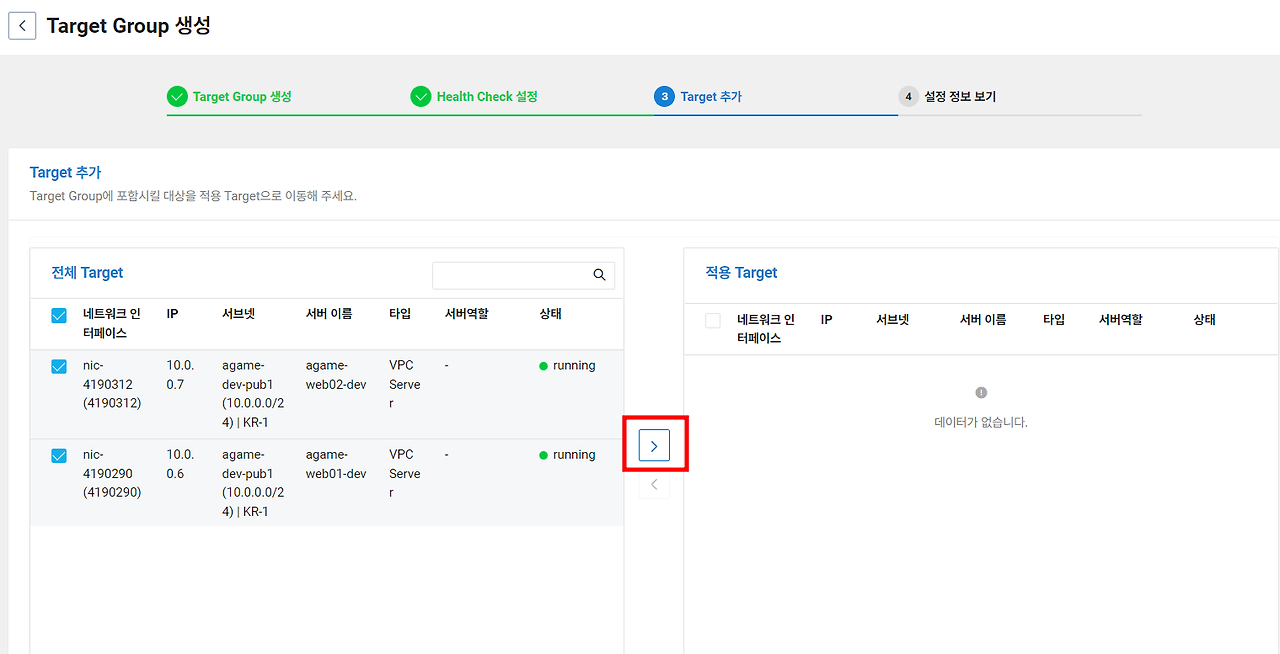
Task: Click the gray info icon above 데이터가 없습니다
Action: tap(981, 393)
